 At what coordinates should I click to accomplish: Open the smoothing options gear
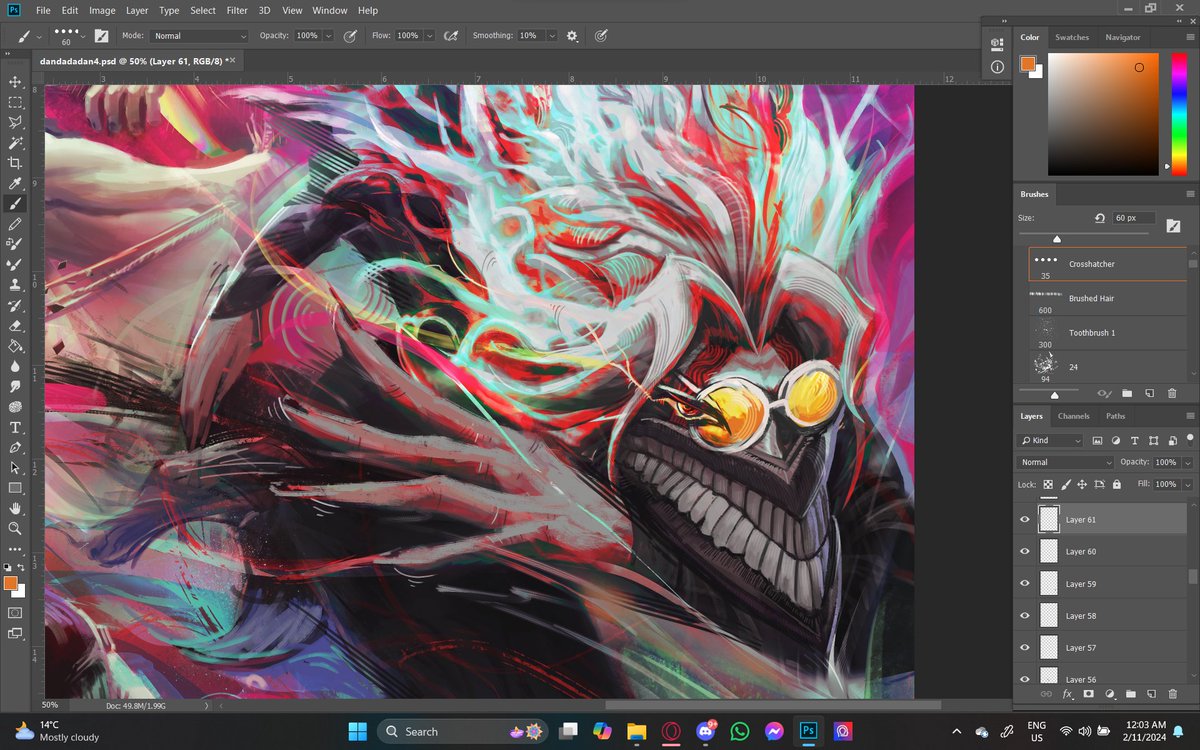click(572, 35)
